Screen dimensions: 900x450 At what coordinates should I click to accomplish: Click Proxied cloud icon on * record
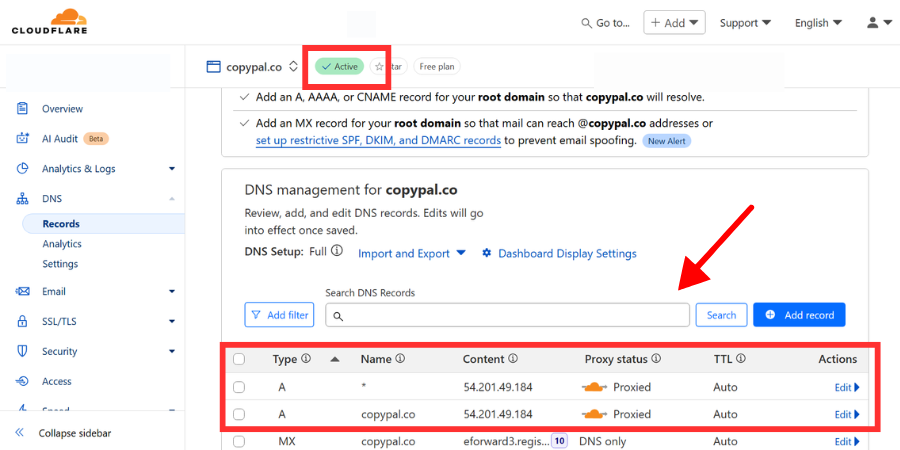[594, 387]
